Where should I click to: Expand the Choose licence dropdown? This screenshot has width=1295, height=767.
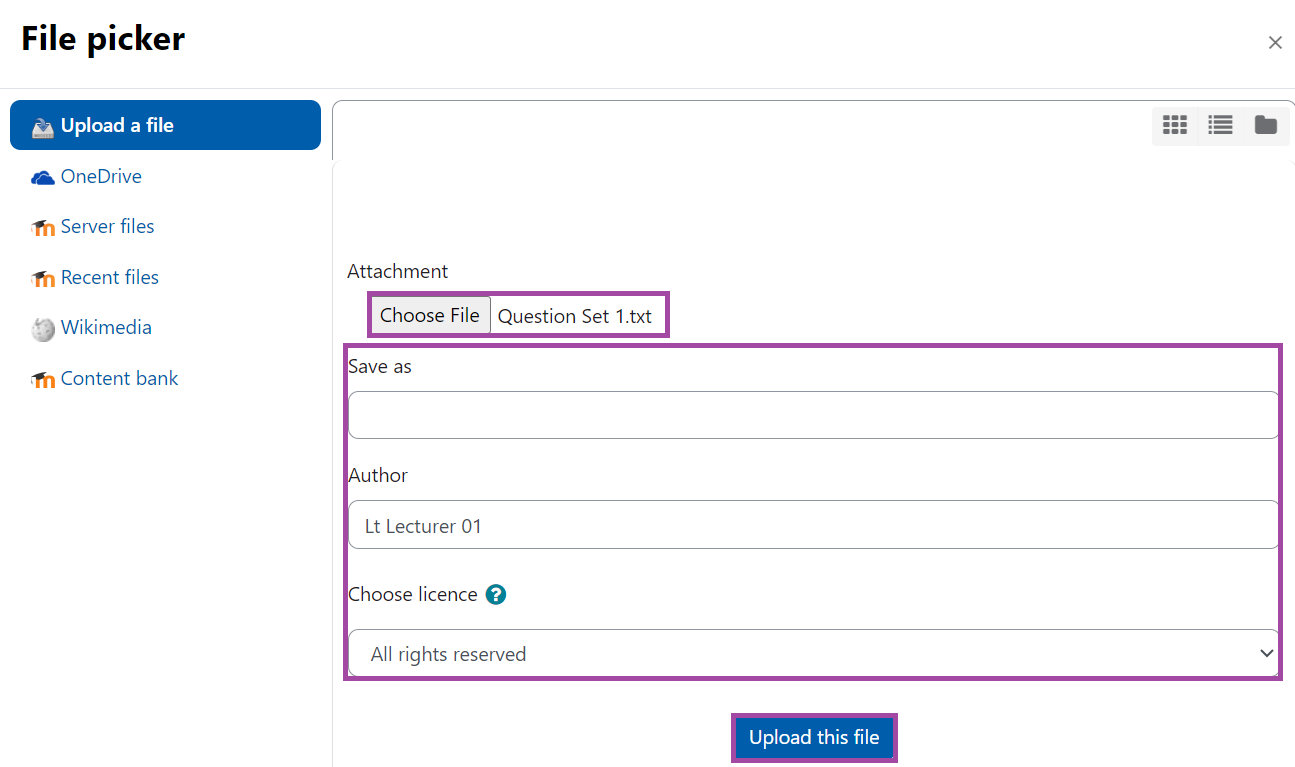[814, 654]
